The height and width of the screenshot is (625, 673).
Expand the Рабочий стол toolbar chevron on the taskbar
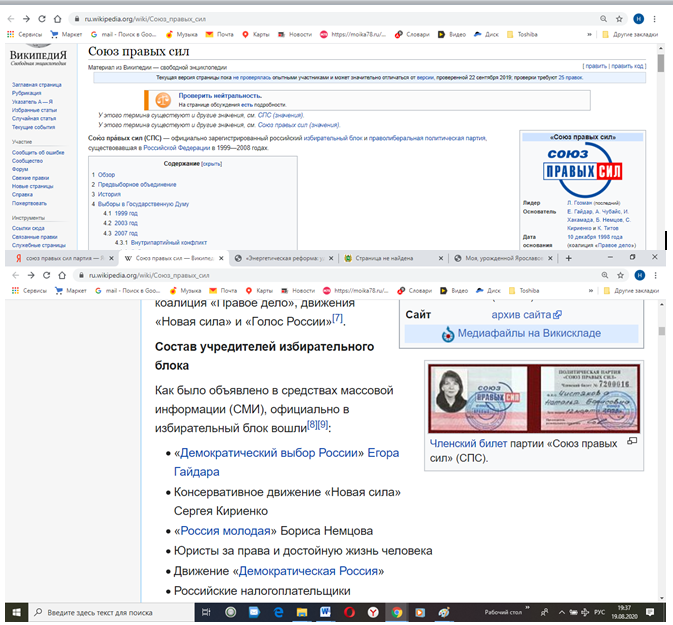(527, 608)
